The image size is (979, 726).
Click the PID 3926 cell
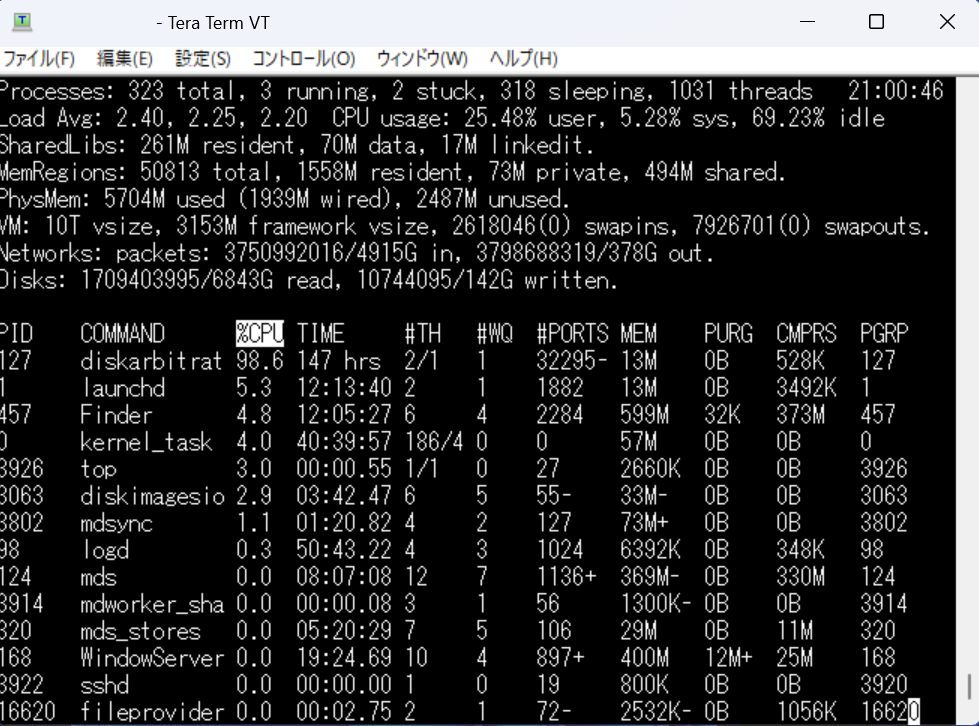[x=22, y=469]
